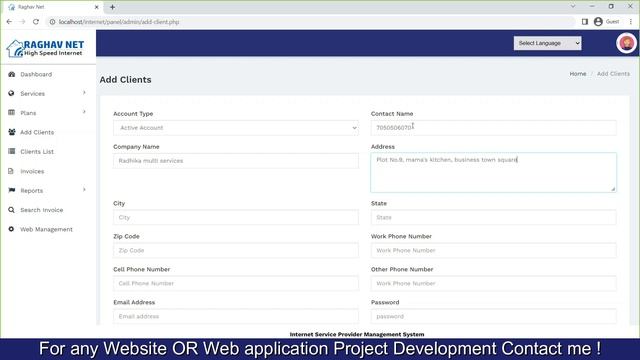Click the Account Type label
Image resolution: width=640 pixels, height=360 pixels.
coord(133,113)
